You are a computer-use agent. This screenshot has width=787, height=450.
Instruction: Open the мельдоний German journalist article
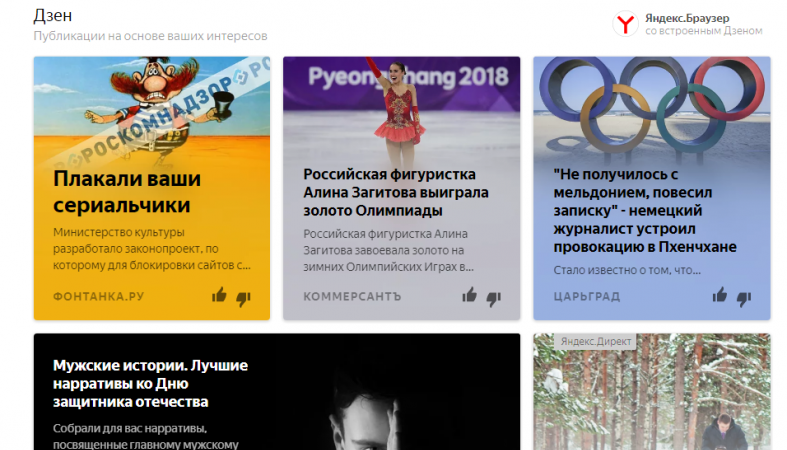point(645,210)
